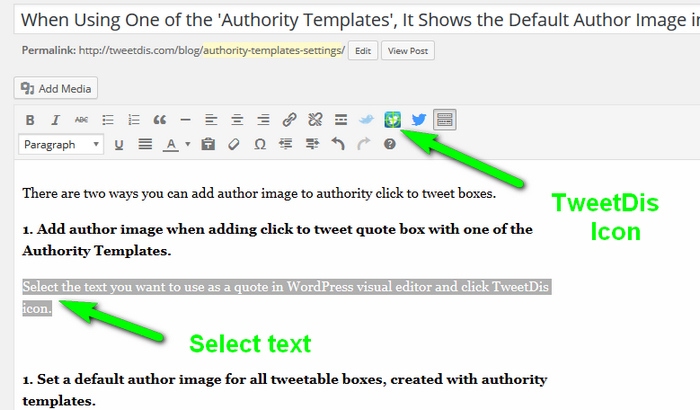Click the highlighted 'Select the text you want' sentence
The height and width of the screenshot is (410, 700).
pyautogui.click(x=287, y=297)
